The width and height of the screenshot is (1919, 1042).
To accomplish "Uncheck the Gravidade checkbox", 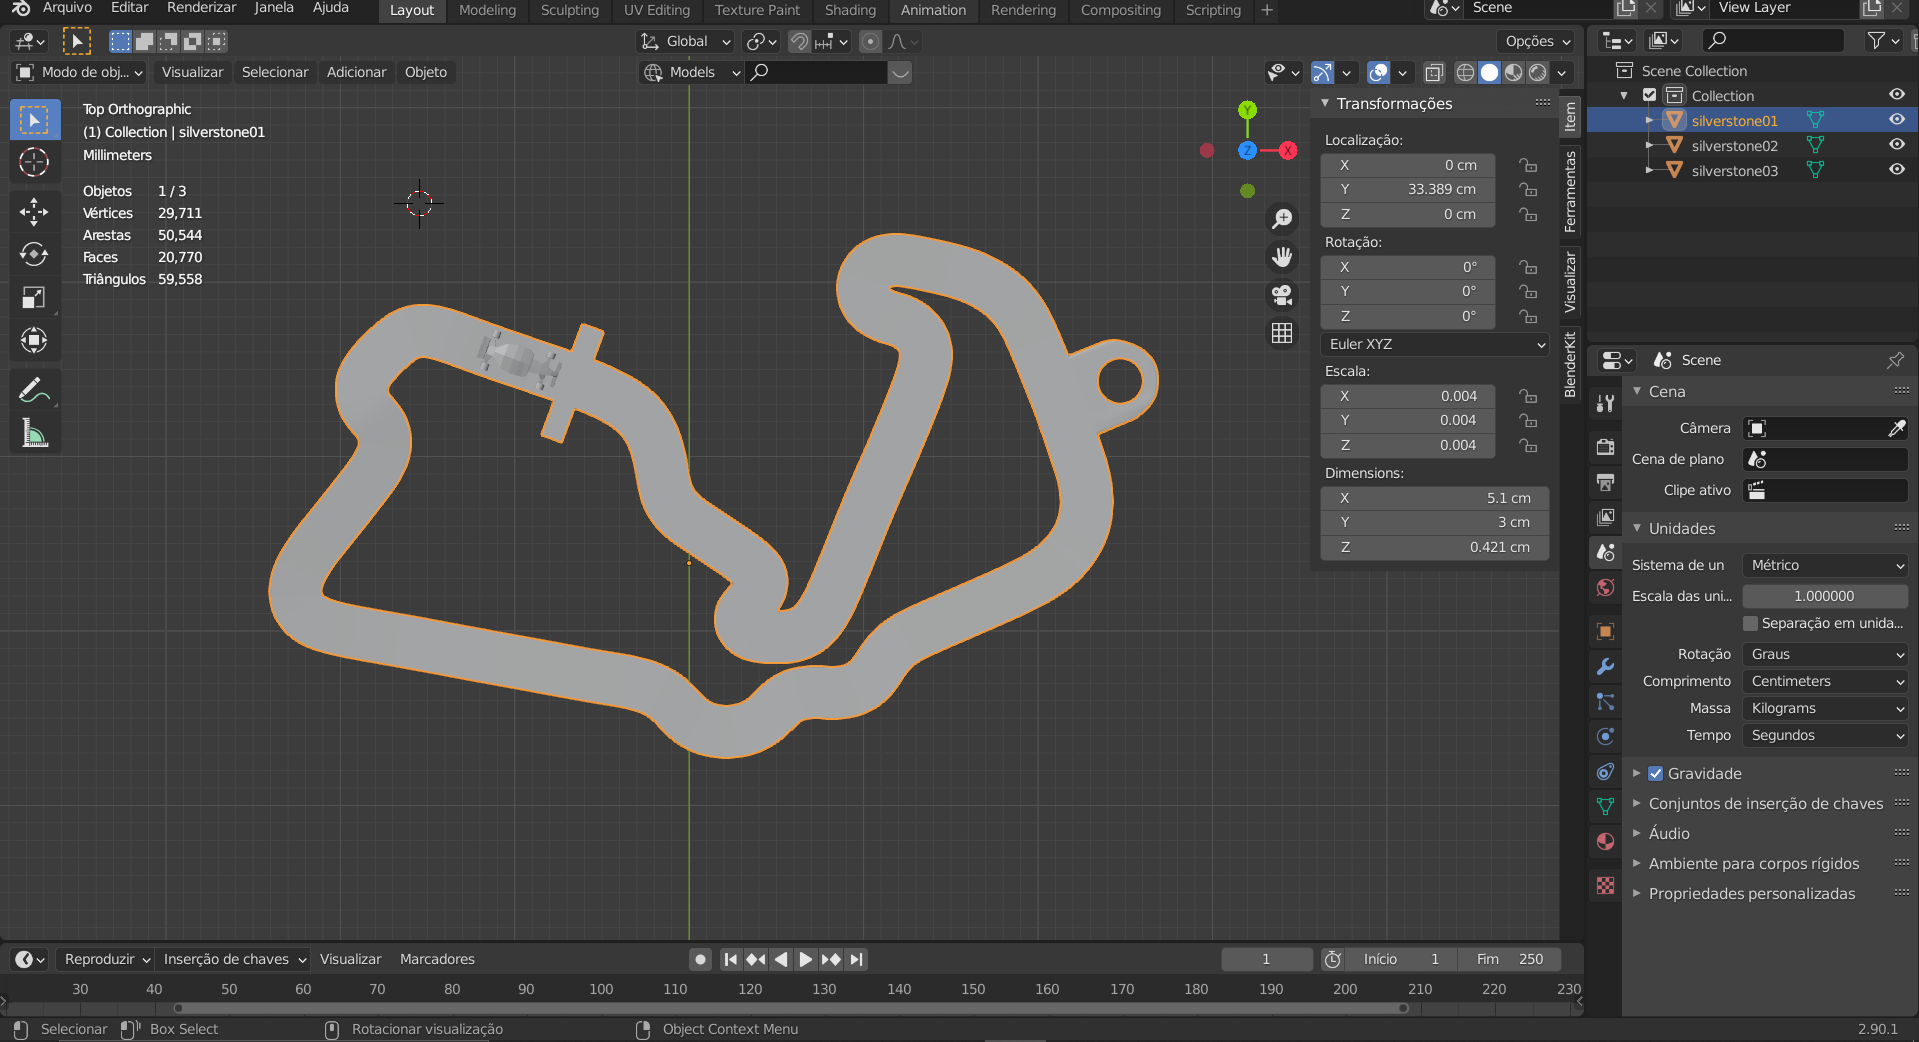I will (x=1655, y=773).
